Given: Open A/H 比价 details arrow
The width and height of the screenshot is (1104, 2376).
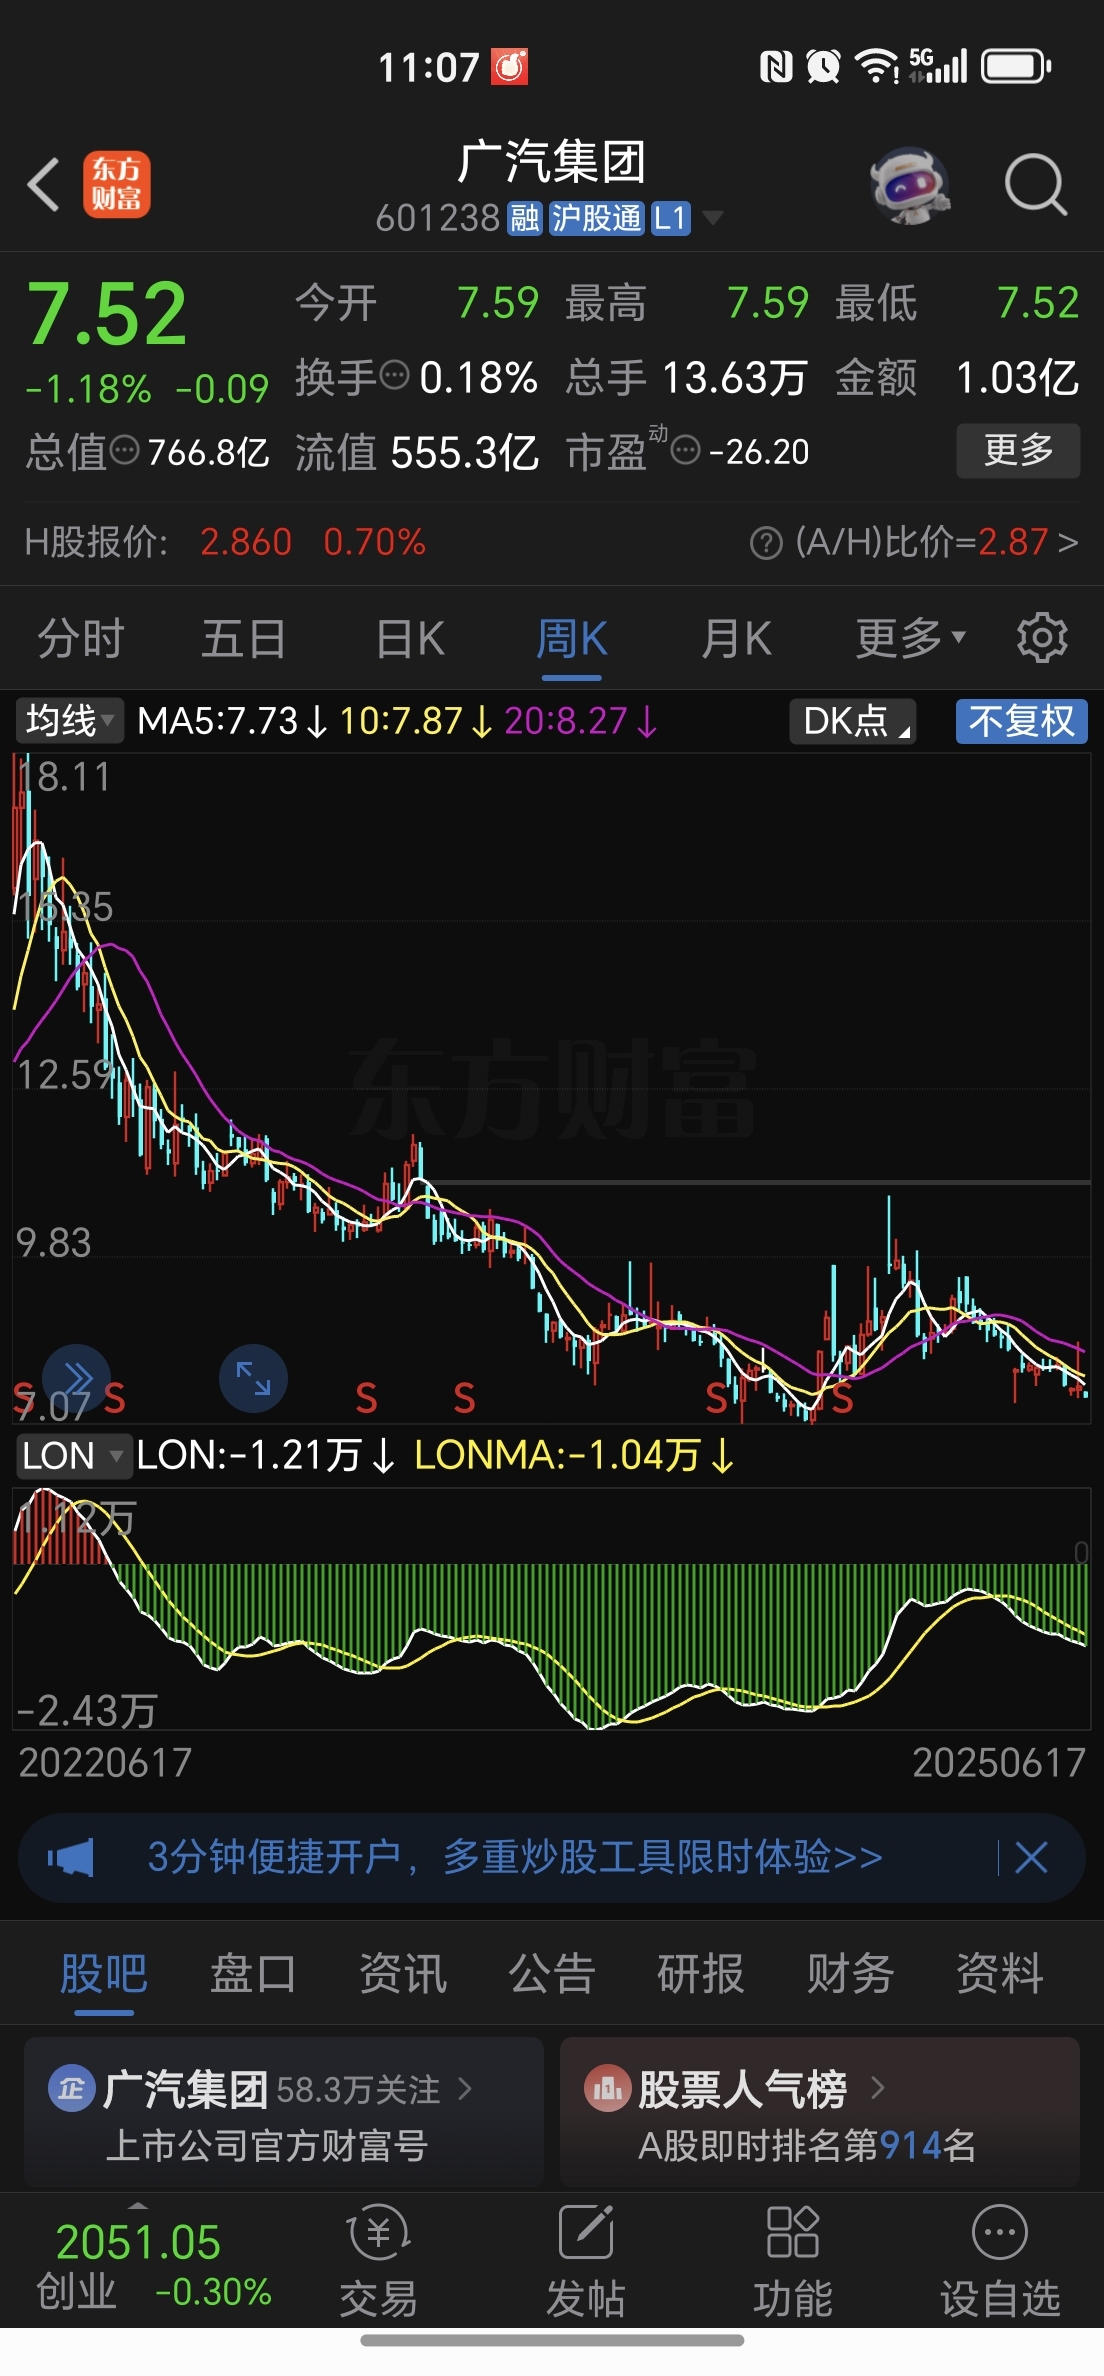Looking at the screenshot, I should click(1068, 543).
